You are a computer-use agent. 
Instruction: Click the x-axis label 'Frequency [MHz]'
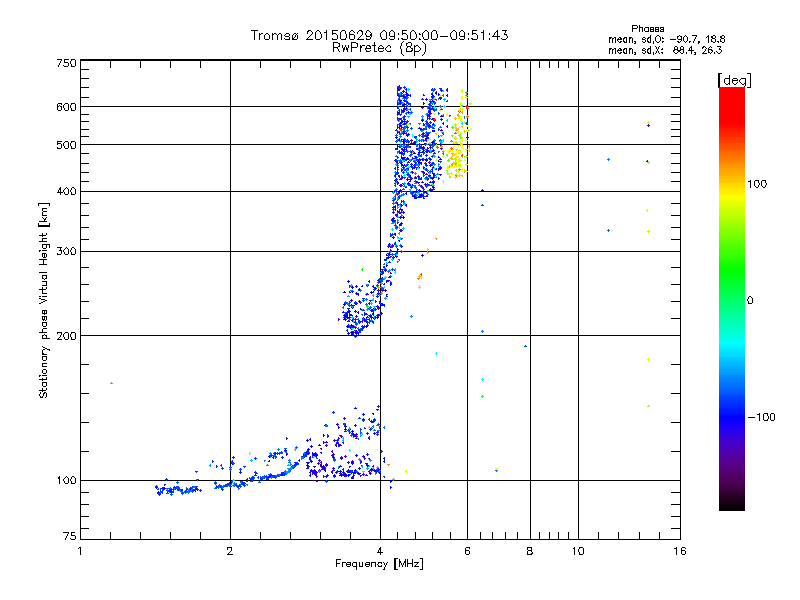[x=379, y=564]
